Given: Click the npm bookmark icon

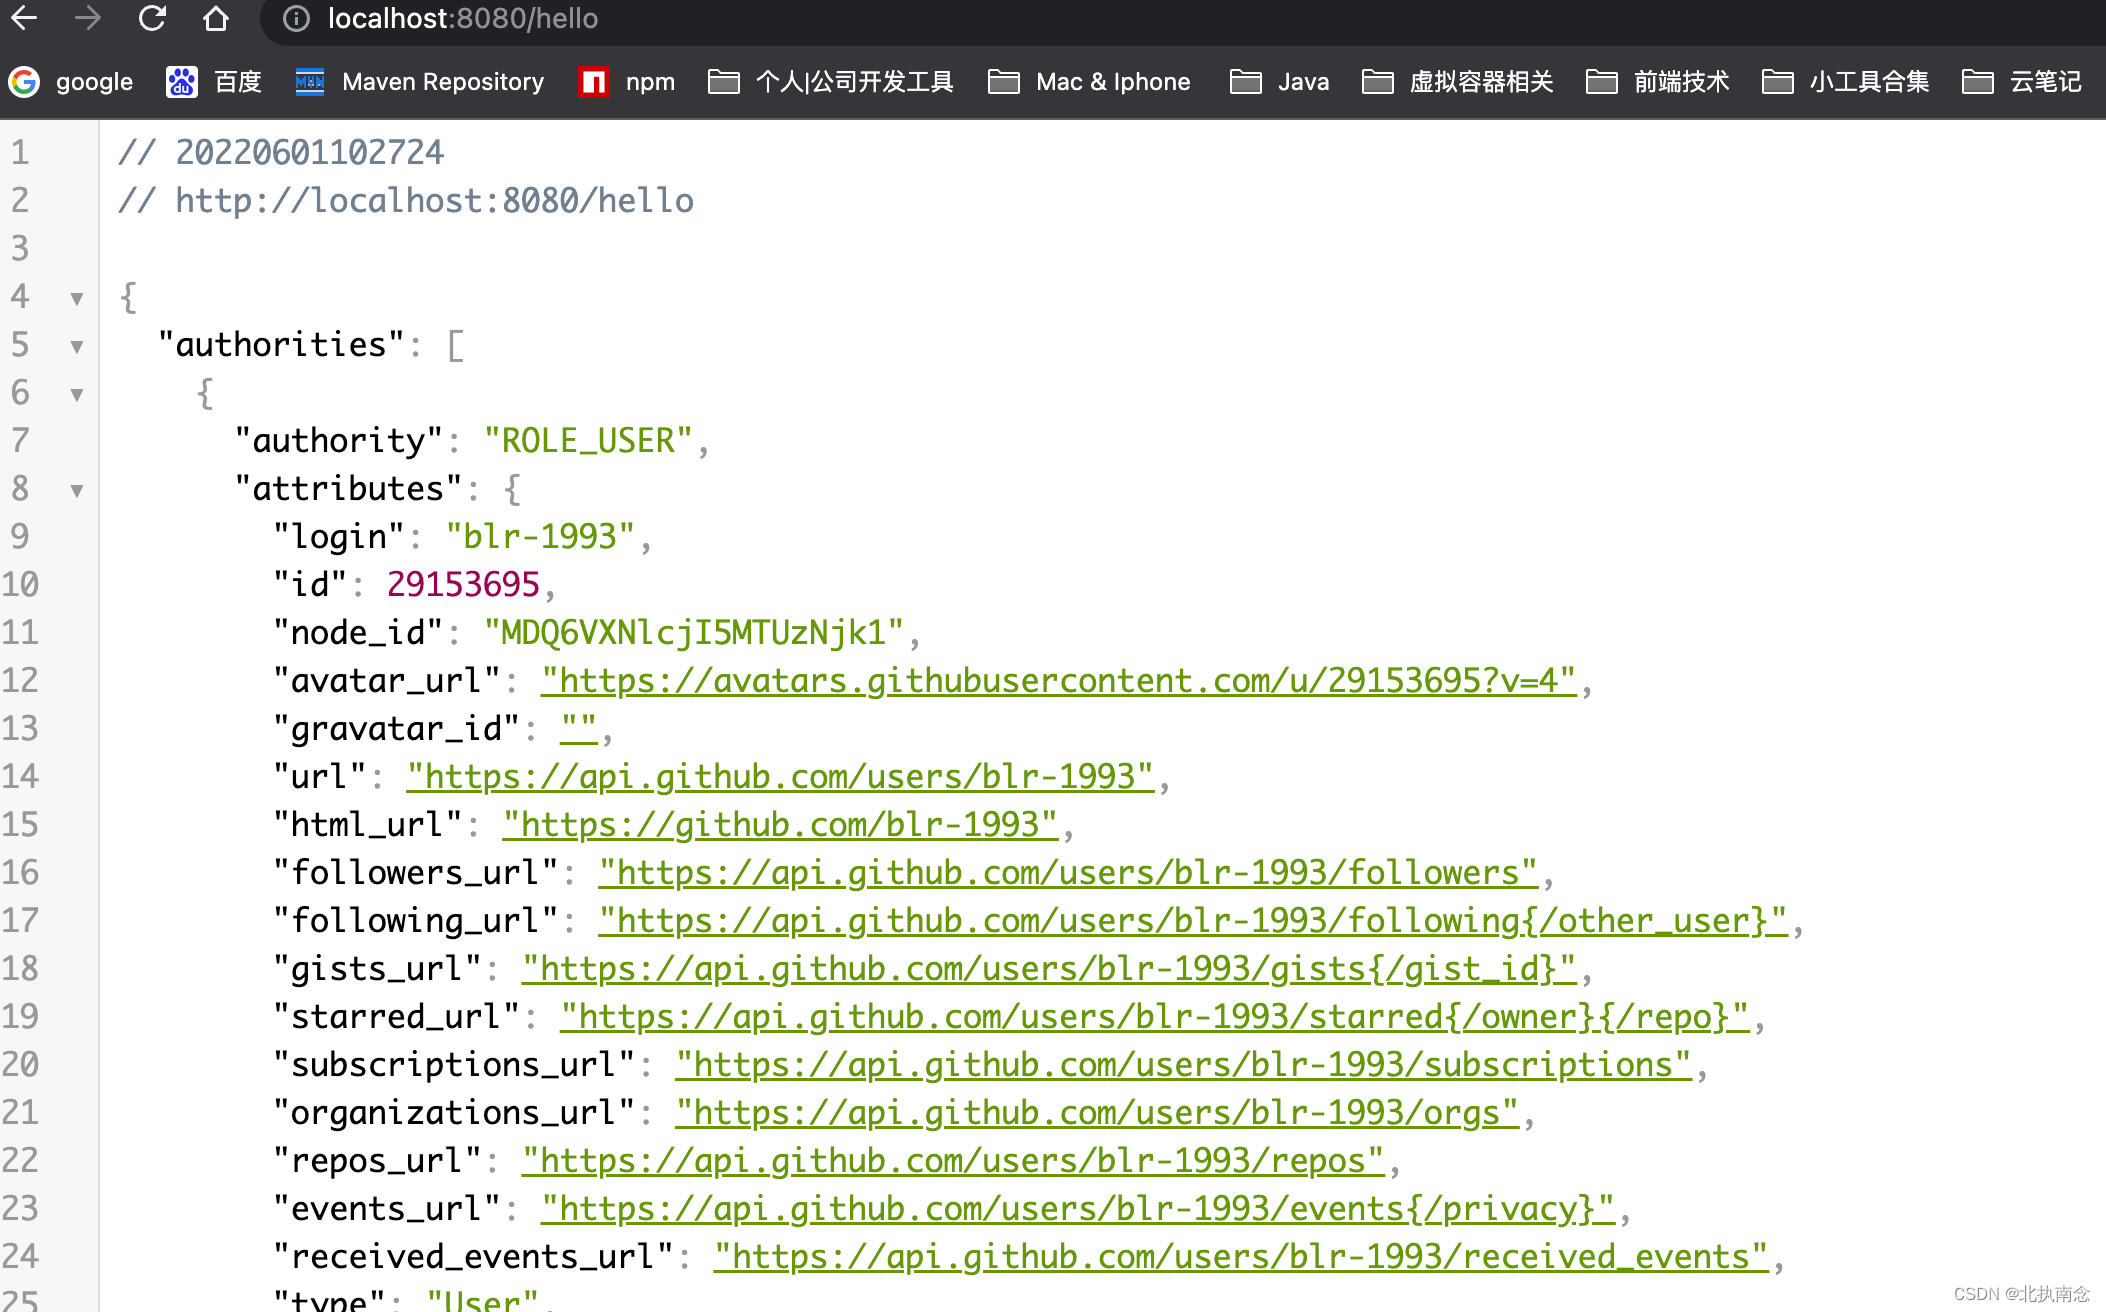Looking at the screenshot, I should [594, 82].
